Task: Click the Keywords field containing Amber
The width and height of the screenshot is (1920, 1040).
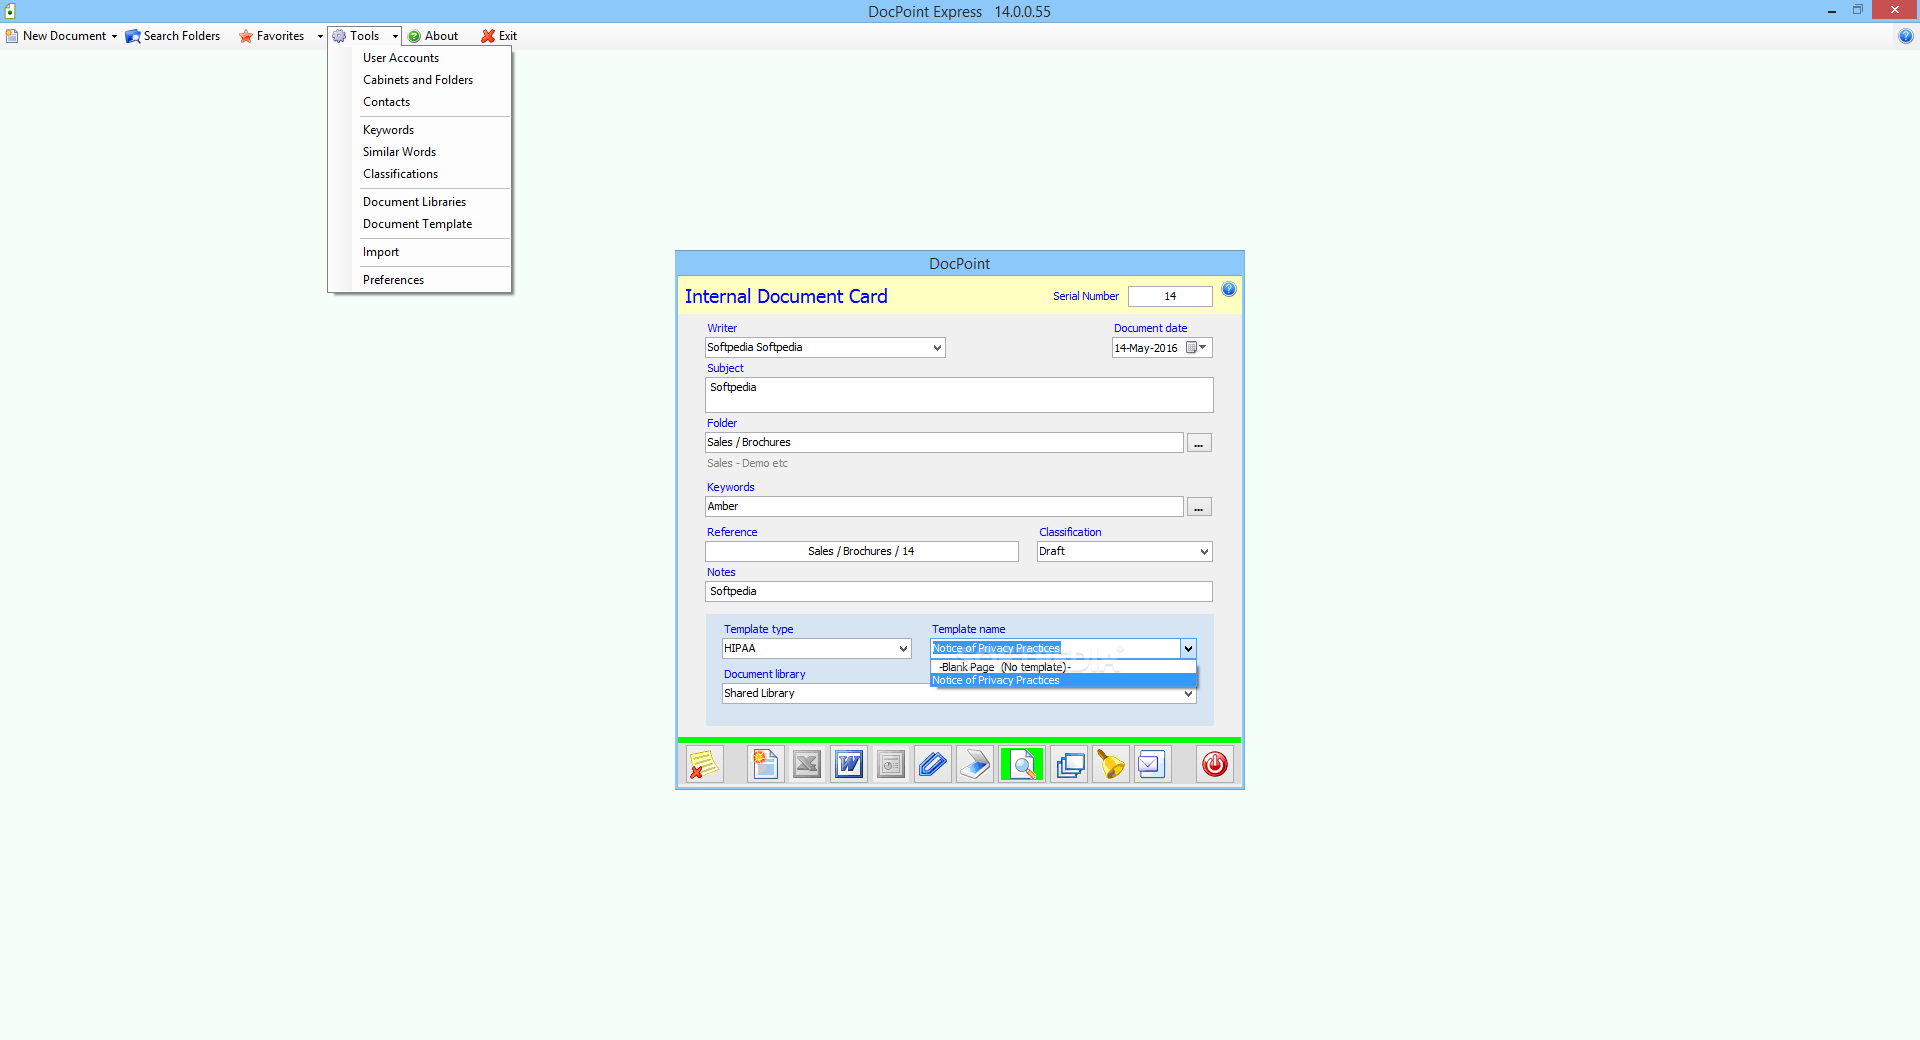Action: coord(944,507)
